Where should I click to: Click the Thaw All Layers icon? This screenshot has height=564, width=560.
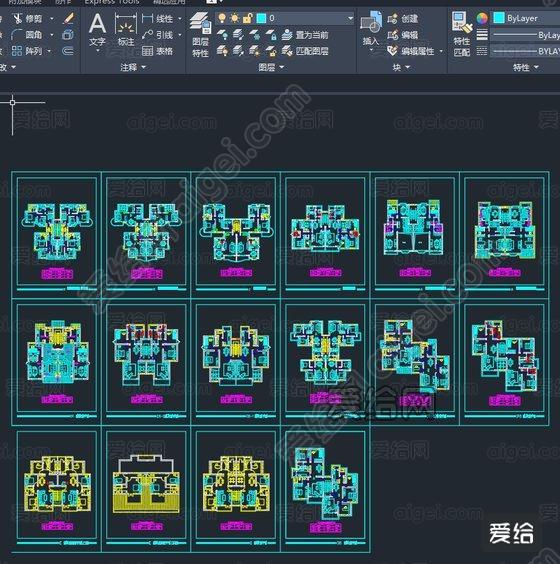coord(255,51)
